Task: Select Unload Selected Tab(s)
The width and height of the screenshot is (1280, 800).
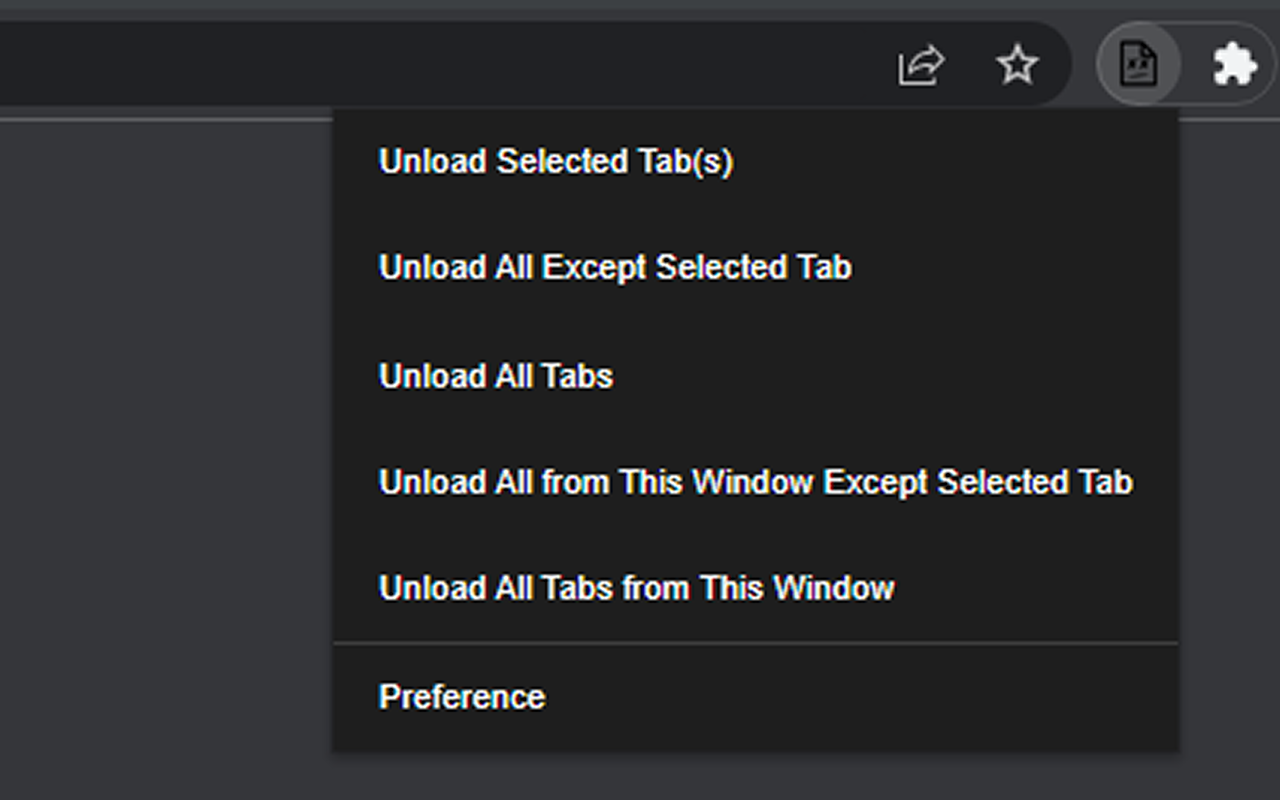Action: pos(555,162)
